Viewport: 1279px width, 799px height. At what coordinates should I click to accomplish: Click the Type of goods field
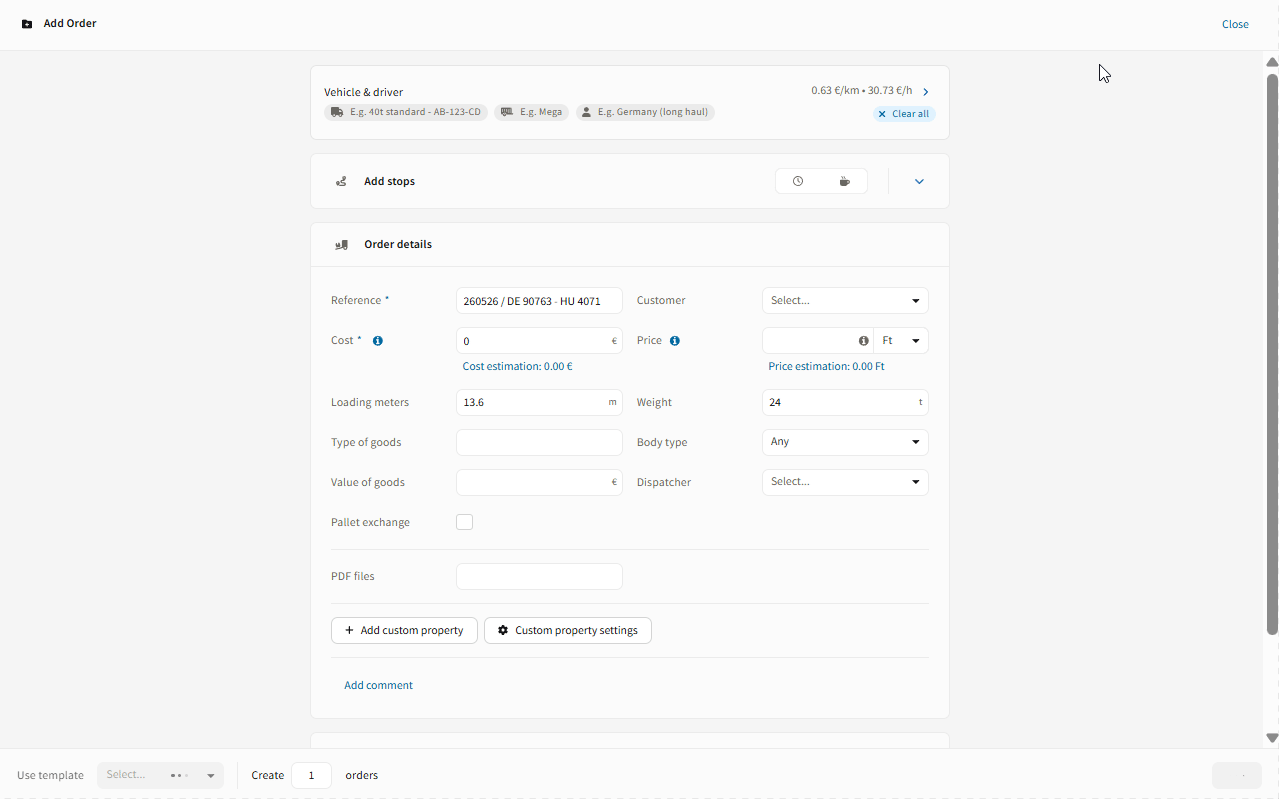tap(539, 442)
